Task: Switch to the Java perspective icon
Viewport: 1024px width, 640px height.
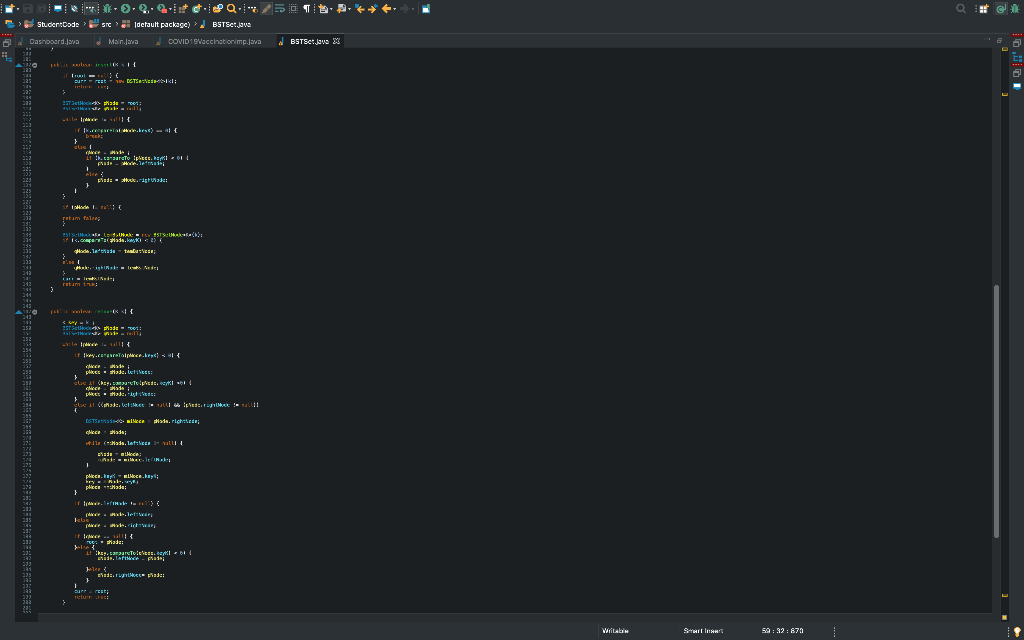Action: pyautogui.click(x=1000, y=8)
